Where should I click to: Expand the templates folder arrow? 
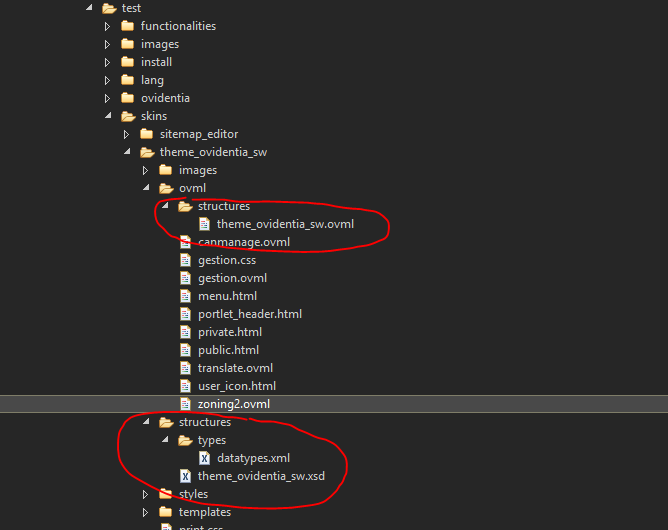click(x=146, y=512)
